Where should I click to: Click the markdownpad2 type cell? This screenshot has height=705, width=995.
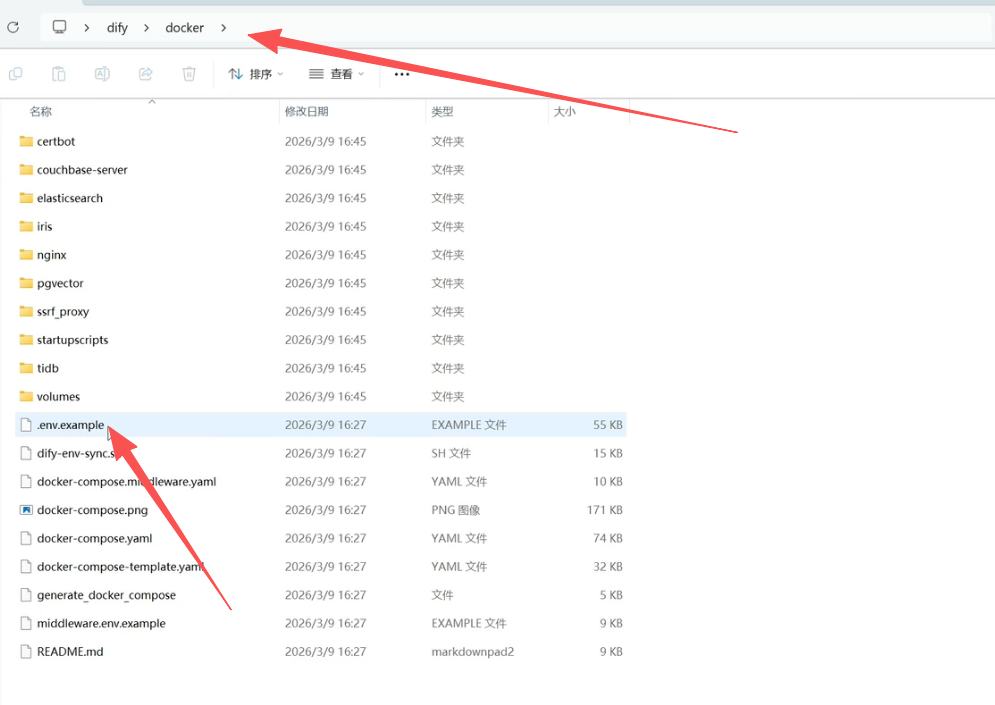[473, 652]
